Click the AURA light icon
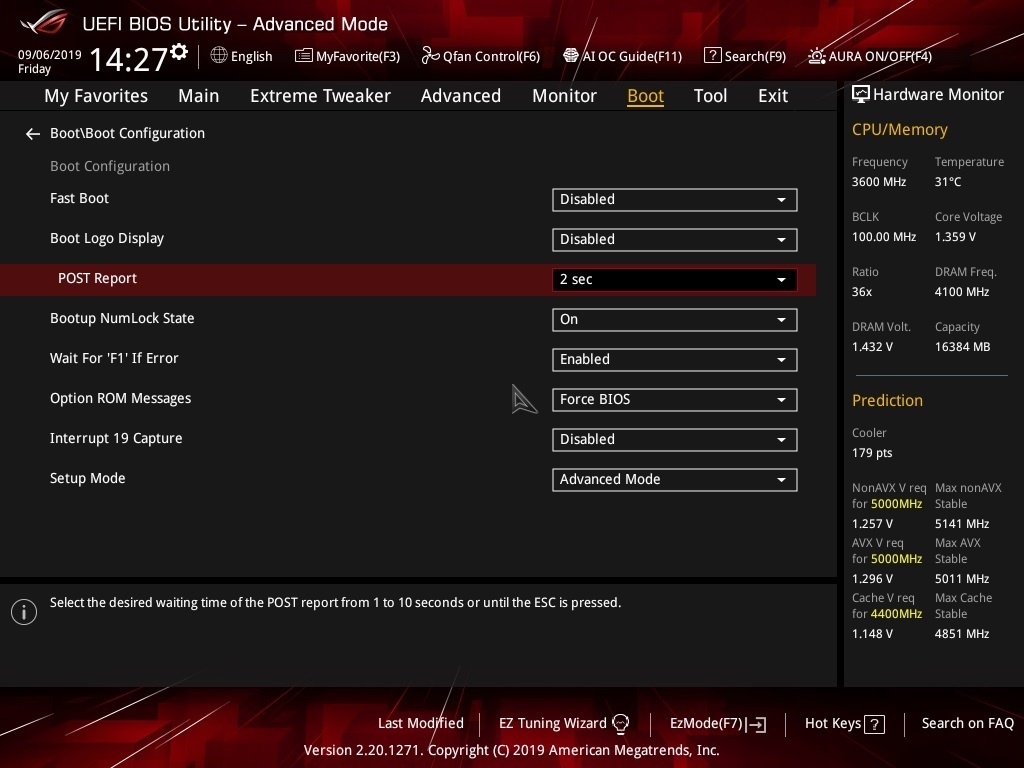The width and height of the screenshot is (1024, 768). tap(816, 56)
